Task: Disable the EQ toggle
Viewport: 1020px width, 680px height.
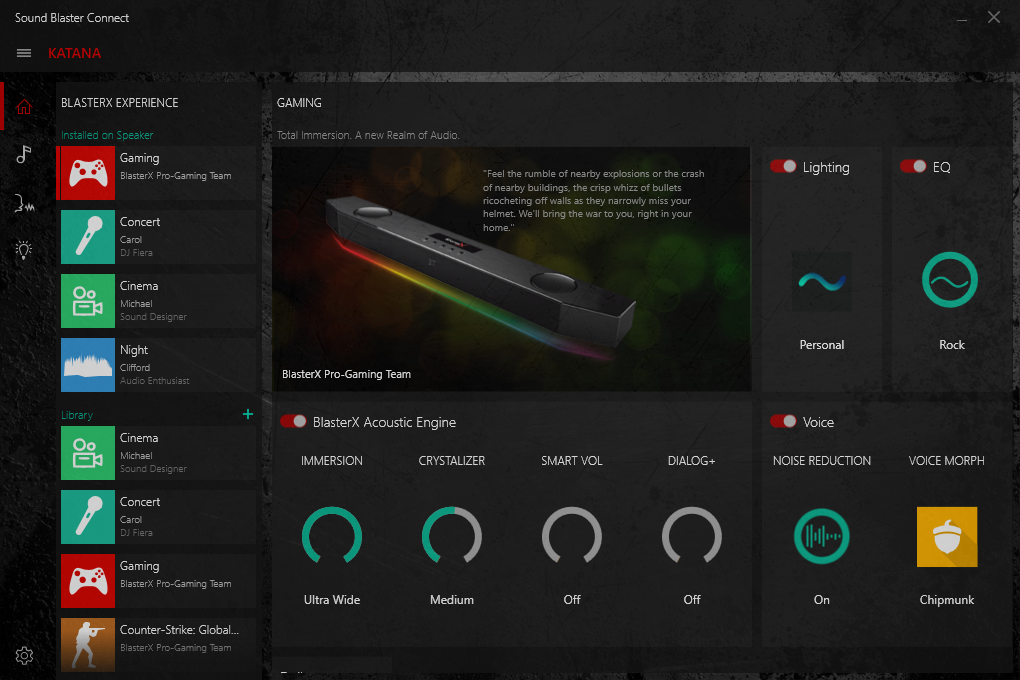Action: (x=913, y=167)
